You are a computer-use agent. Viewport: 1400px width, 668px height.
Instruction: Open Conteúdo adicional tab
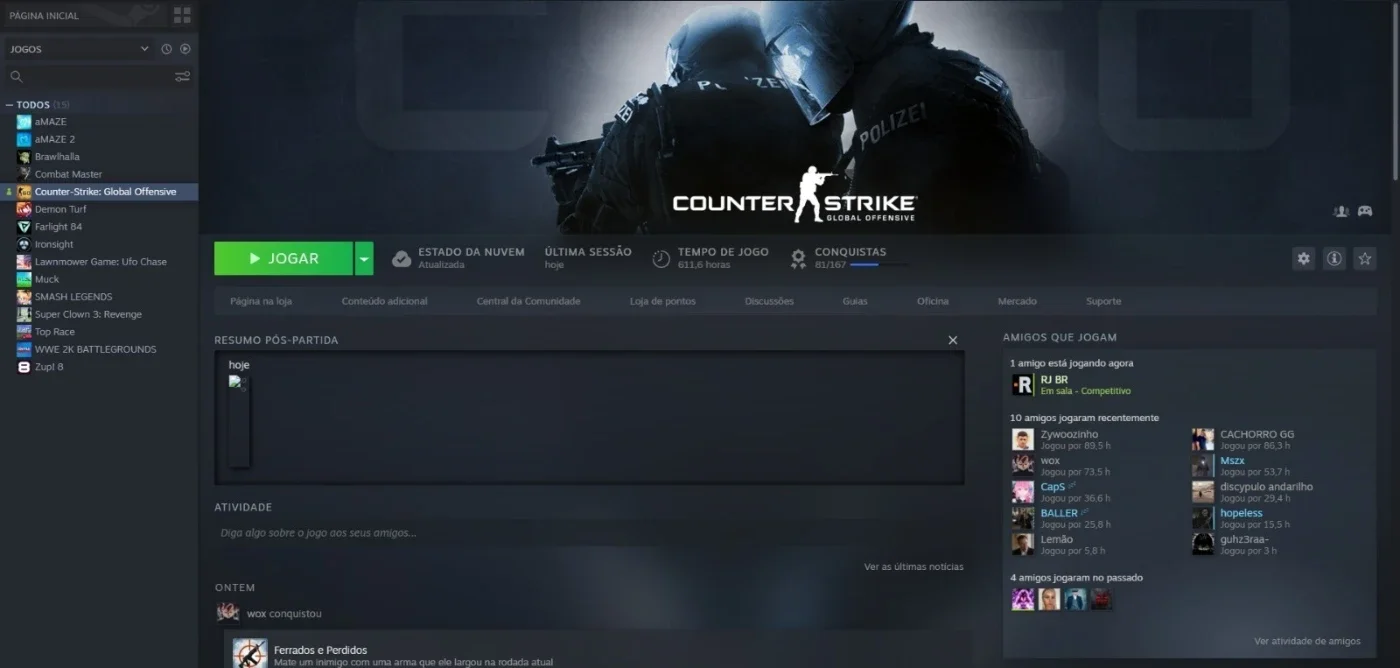point(384,301)
